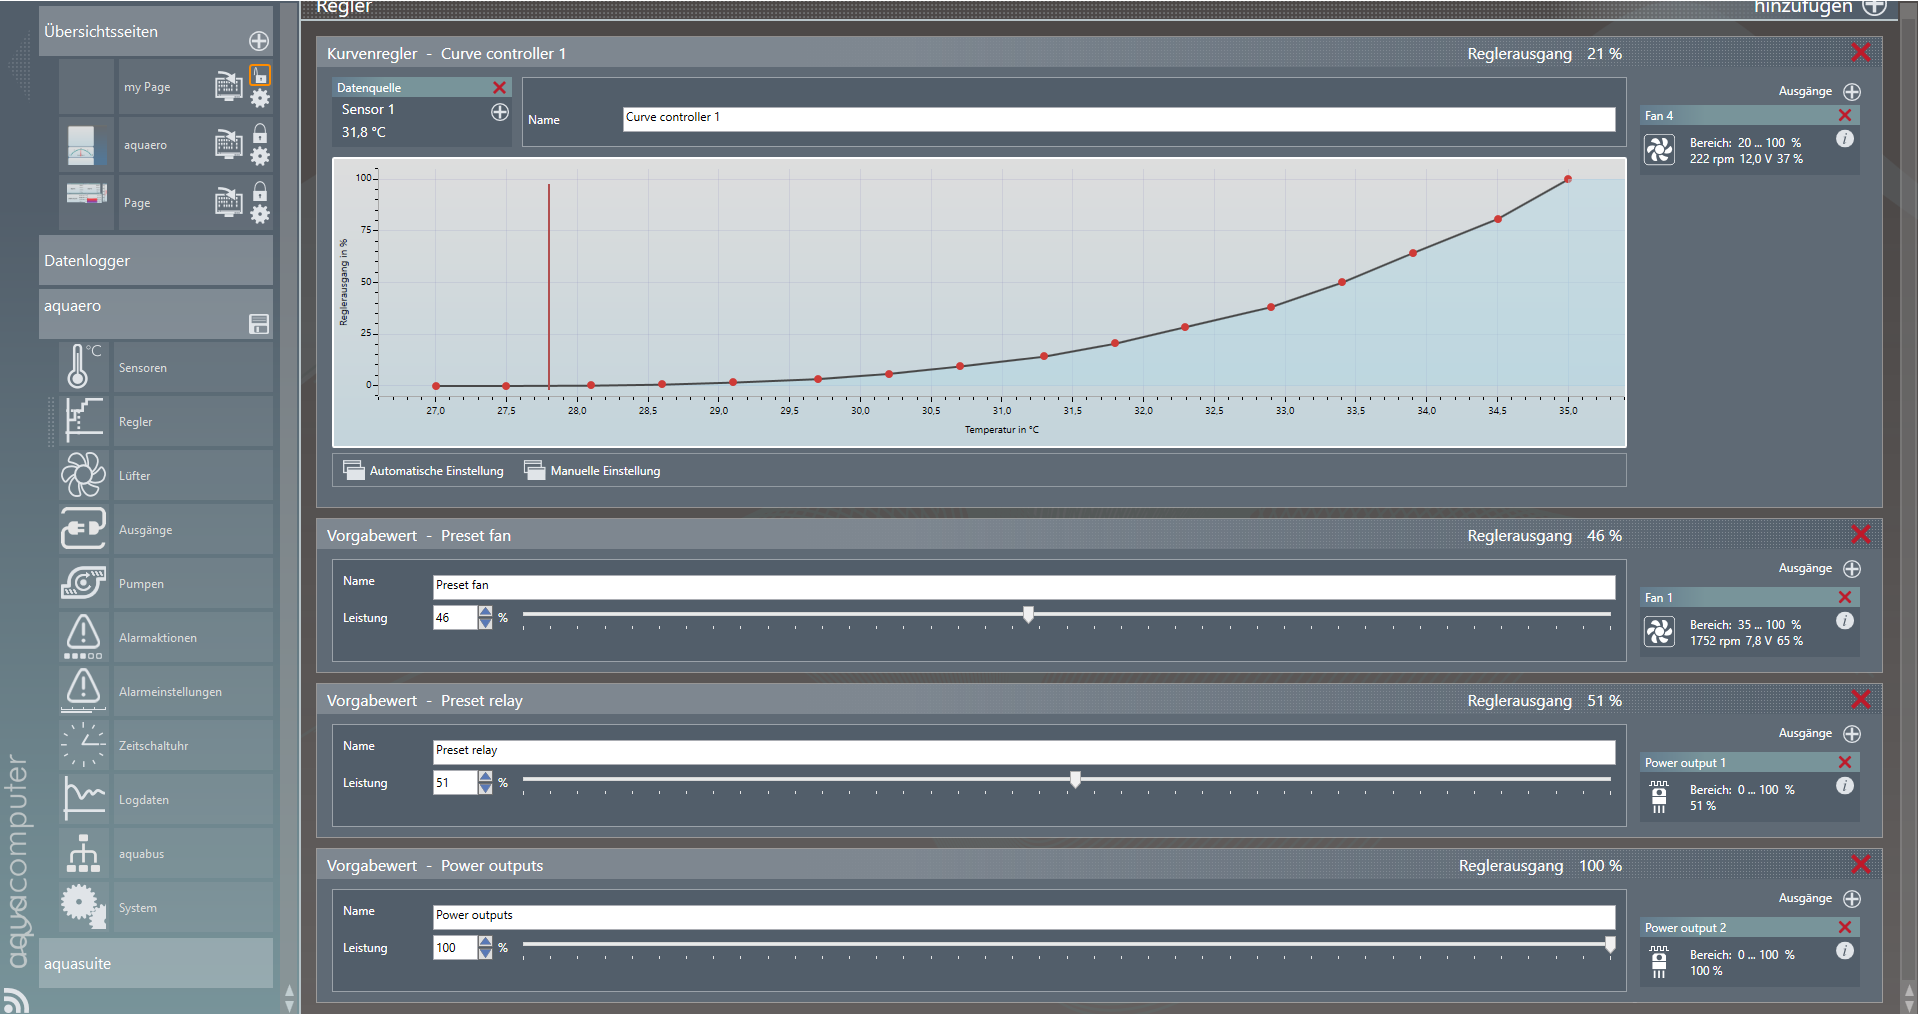
Task: Expand the aquasuite section
Action: [156, 963]
